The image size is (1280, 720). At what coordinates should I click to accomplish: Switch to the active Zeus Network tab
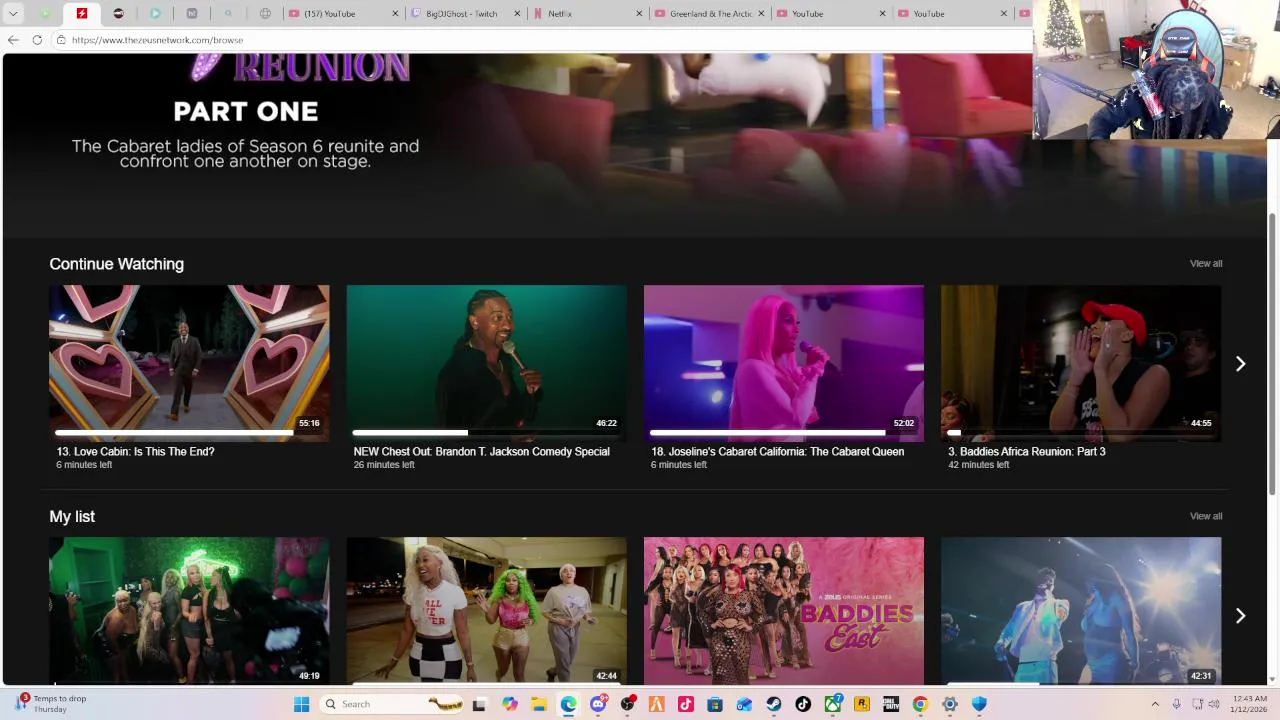click(x=82, y=13)
